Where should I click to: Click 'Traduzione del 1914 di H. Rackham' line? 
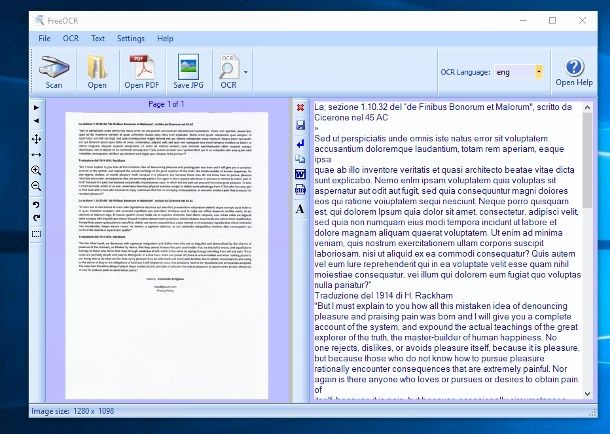[x=384, y=296]
